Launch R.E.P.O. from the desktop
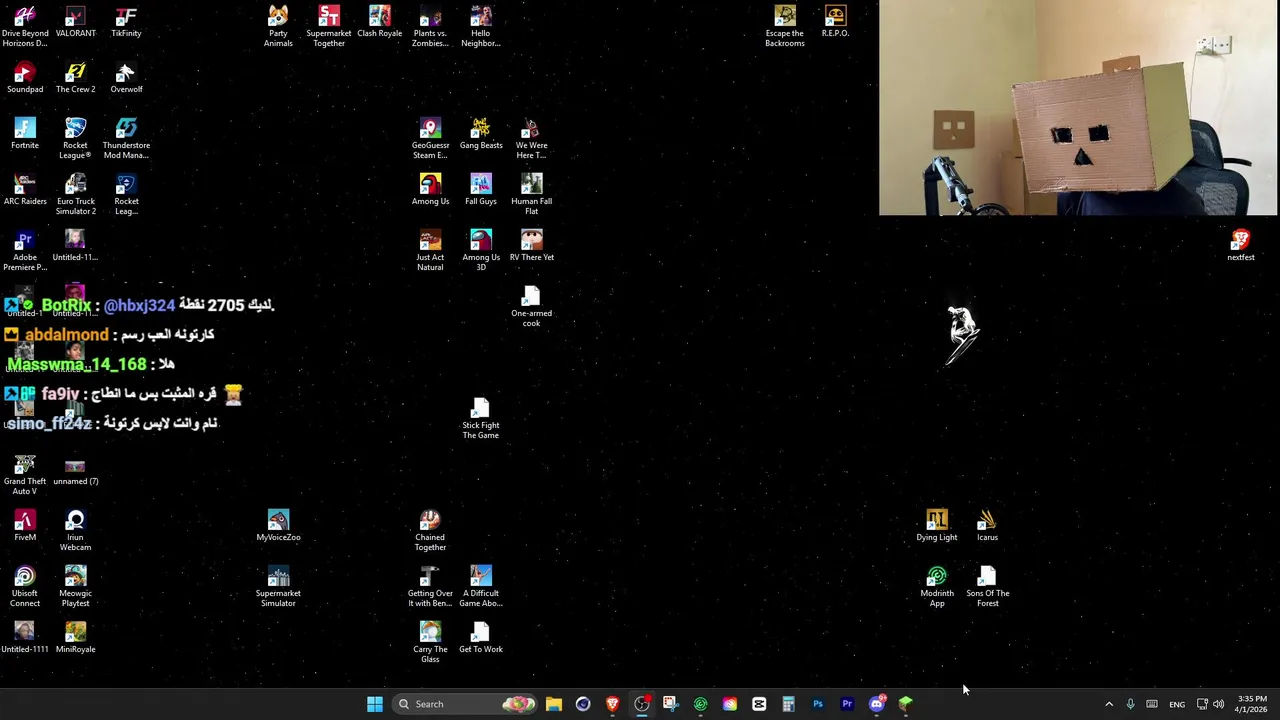 click(835, 22)
